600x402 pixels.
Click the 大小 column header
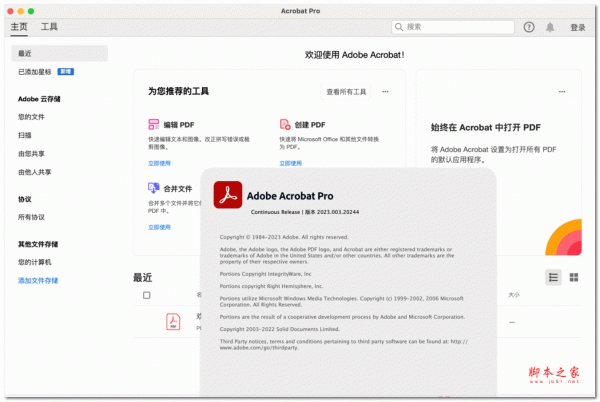pyautogui.click(x=514, y=295)
